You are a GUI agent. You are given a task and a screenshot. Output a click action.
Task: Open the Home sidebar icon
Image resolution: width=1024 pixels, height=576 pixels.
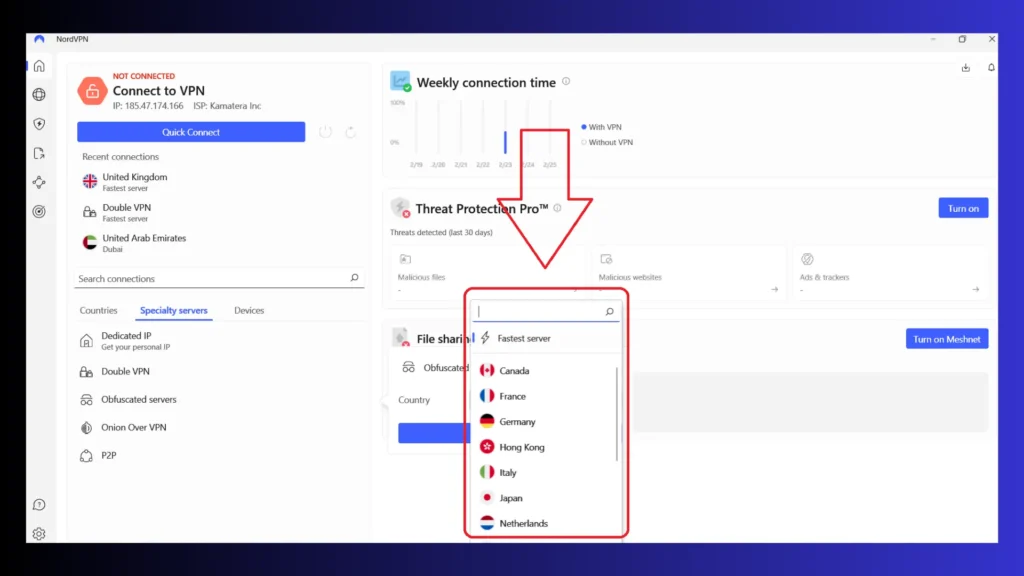click(39, 66)
